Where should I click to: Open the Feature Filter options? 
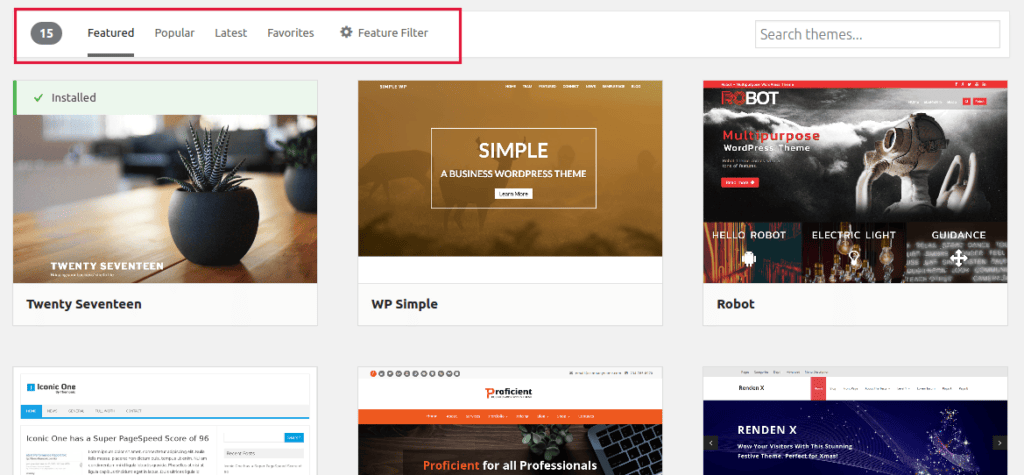click(x=384, y=33)
